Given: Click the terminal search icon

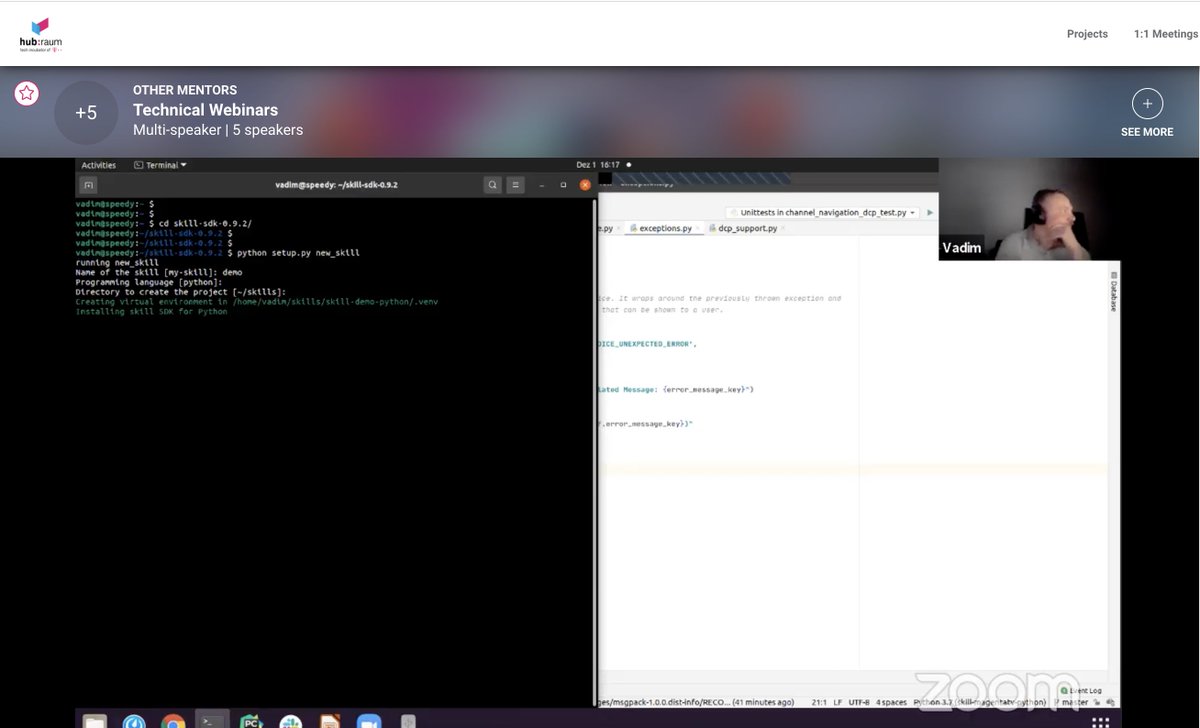Looking at the screenshot, I should (x=493, y=185).
